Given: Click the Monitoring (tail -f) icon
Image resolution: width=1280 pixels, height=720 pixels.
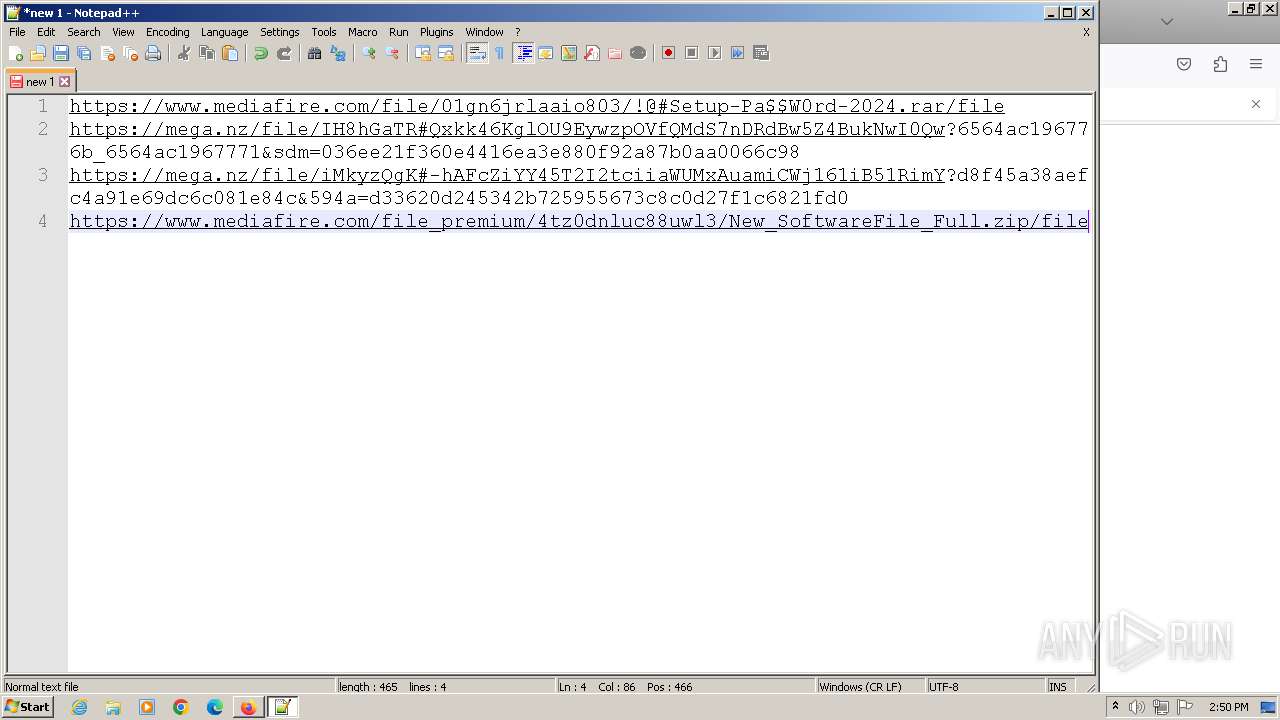Looking at the screenshot, I should [x=638, y=53].
